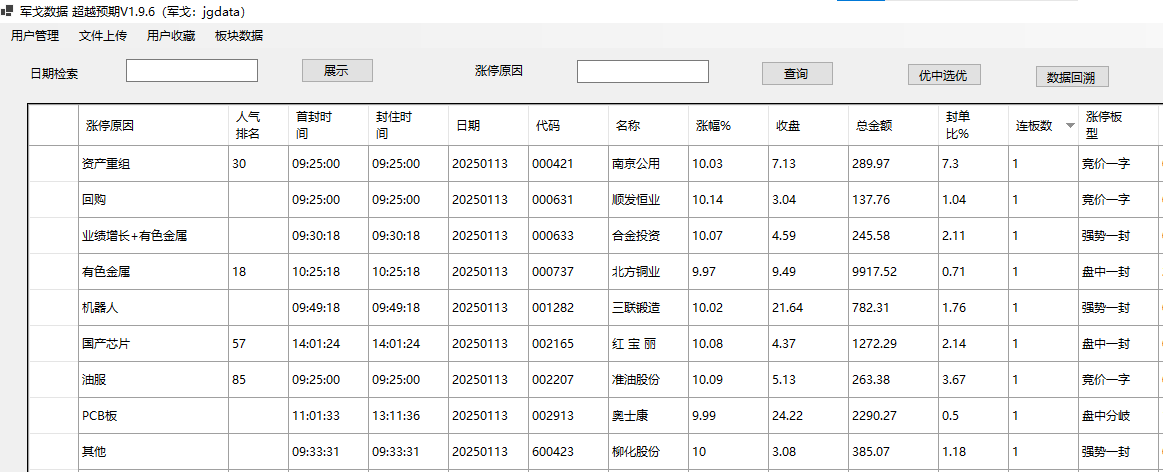This screenshot has height=472, width=1163.
Task: Select the 油服 reason cell
Action: [x=154, y=380]
